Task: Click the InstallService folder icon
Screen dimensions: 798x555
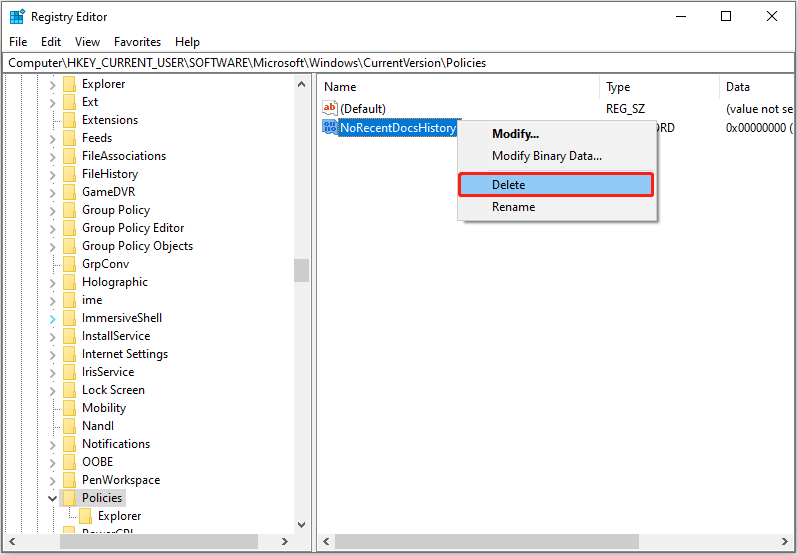Action: tap(69, 336)
